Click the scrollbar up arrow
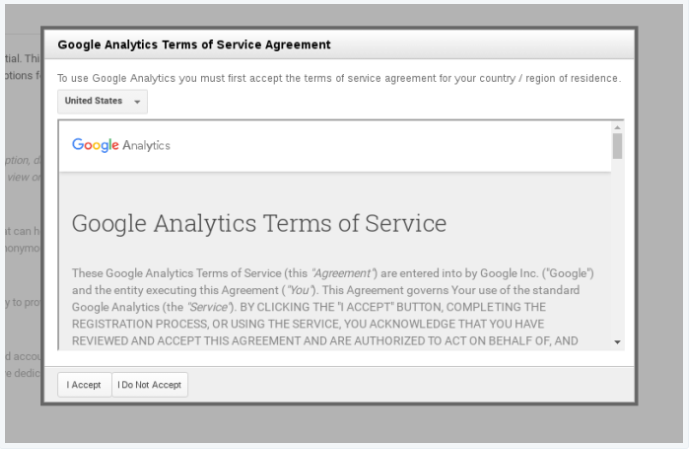 [x=617, y=128]
